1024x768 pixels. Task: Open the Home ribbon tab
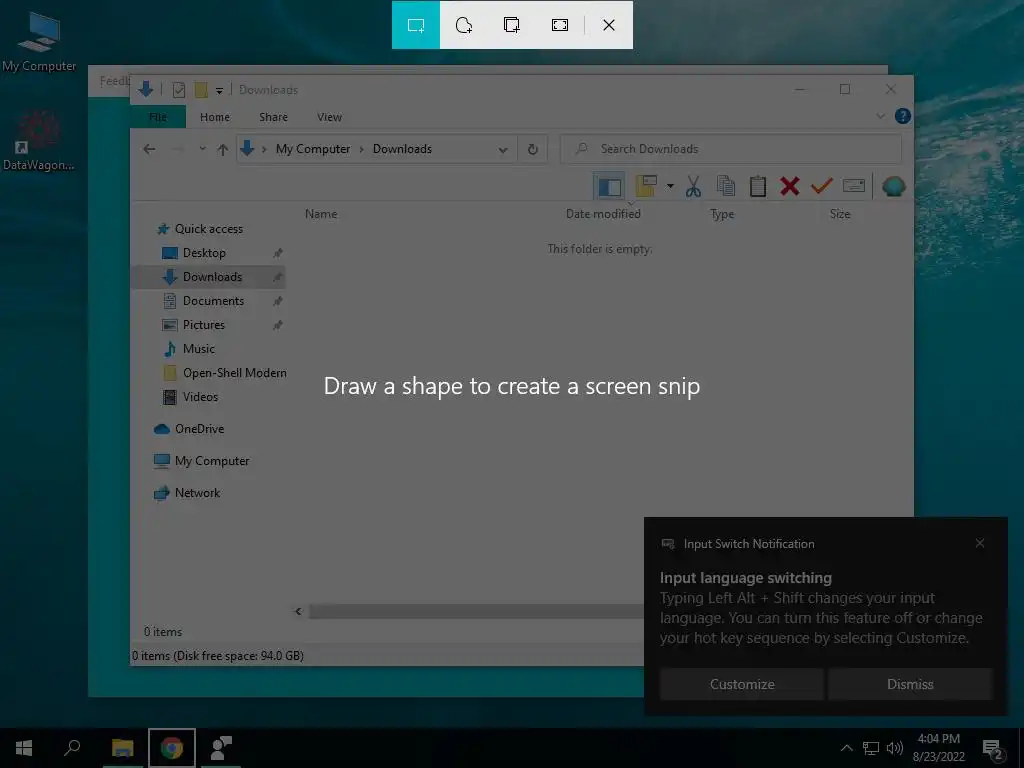point(215,117)
